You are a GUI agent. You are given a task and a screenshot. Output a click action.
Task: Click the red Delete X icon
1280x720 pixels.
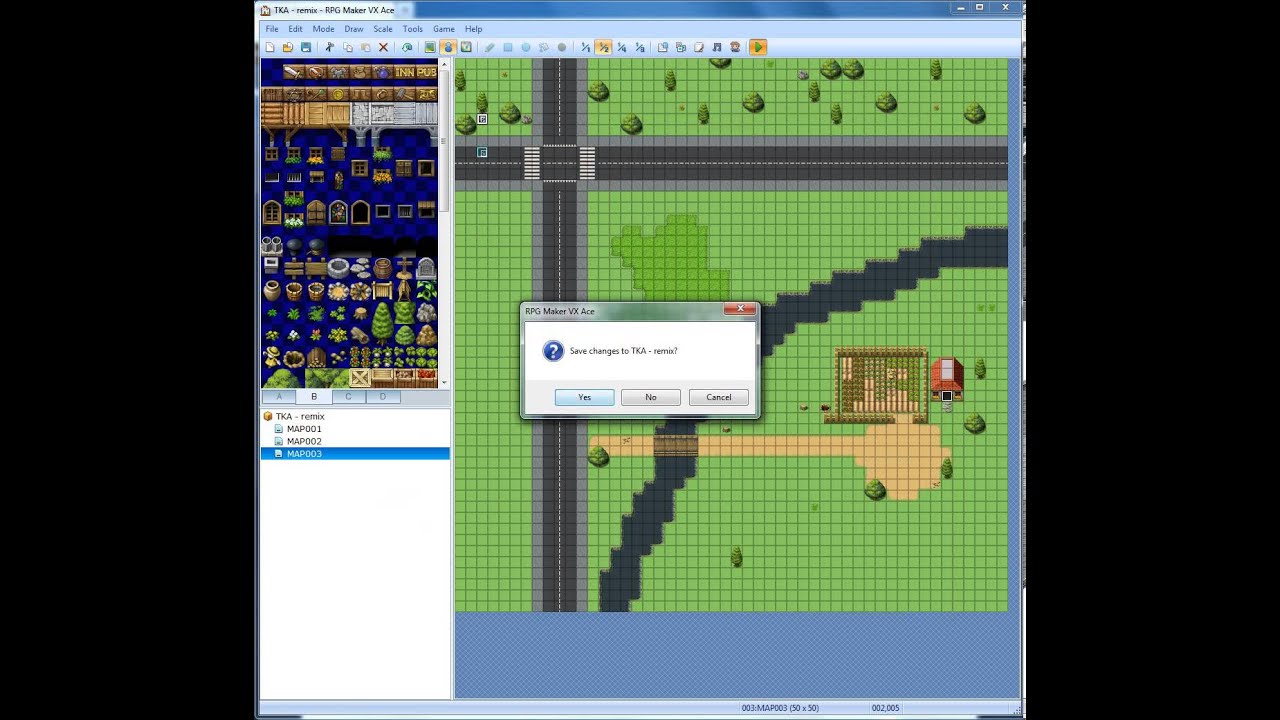click(x=383, y=47)
